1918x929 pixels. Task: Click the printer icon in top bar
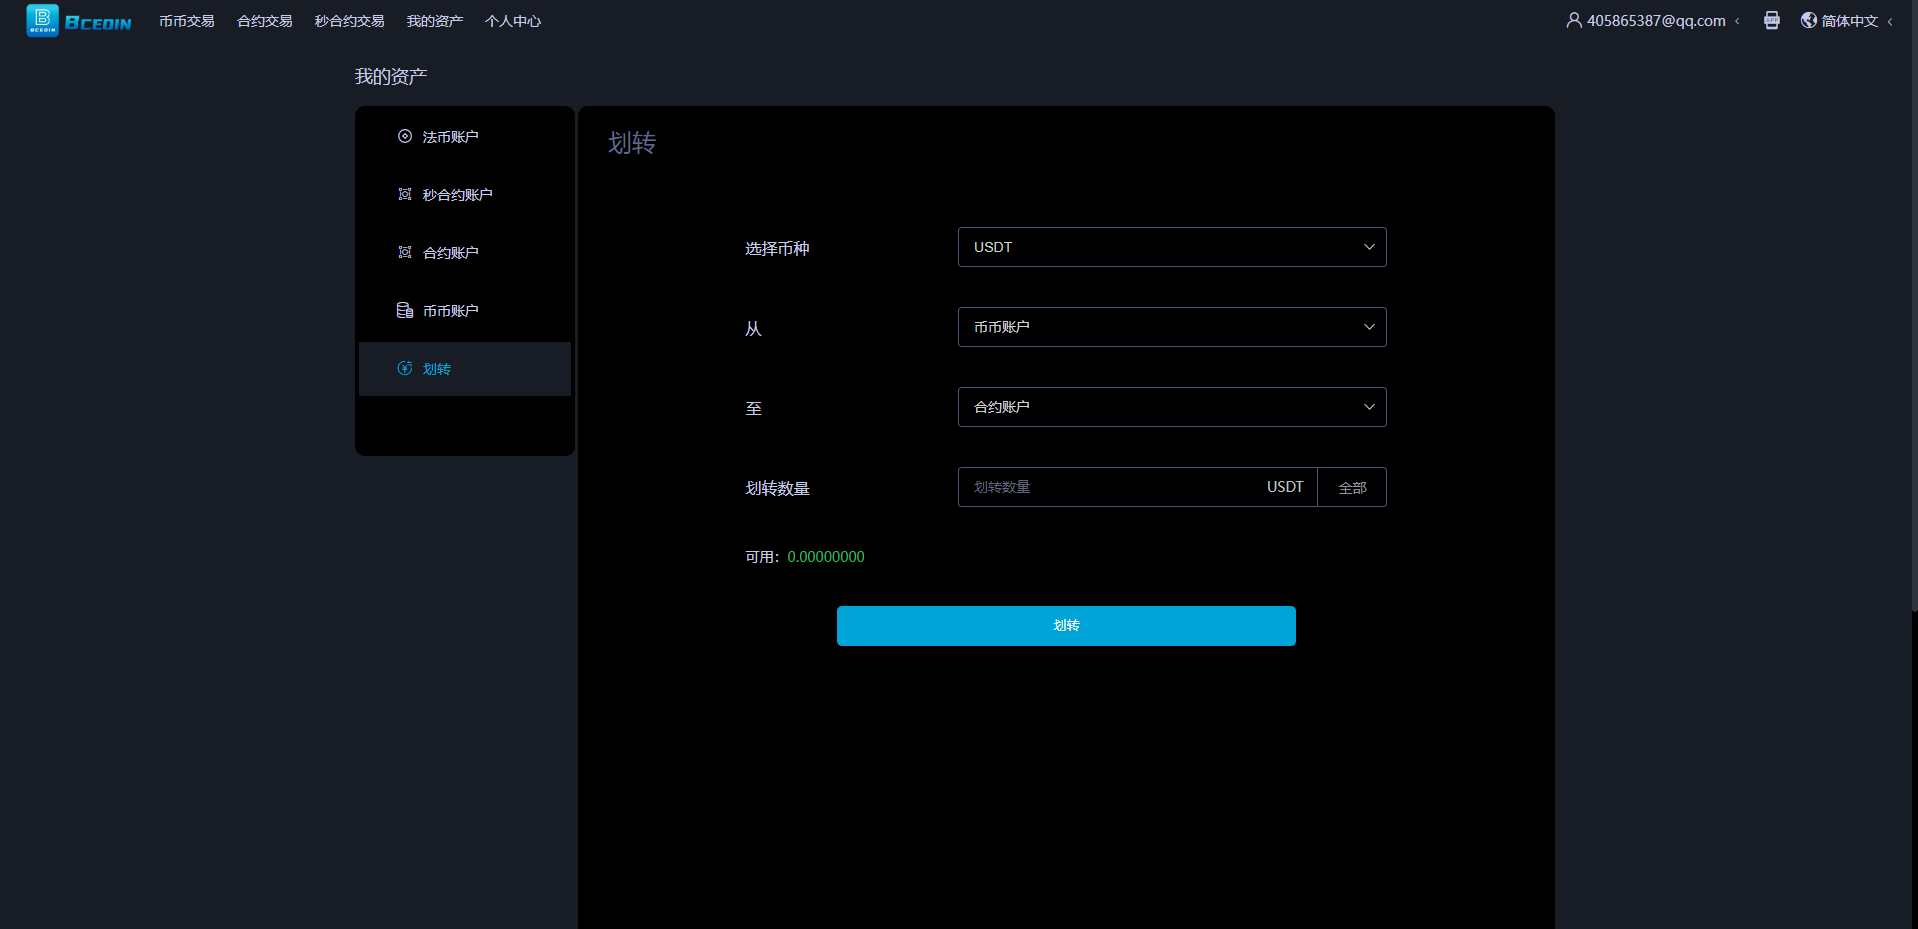(x=1771, y=20)
